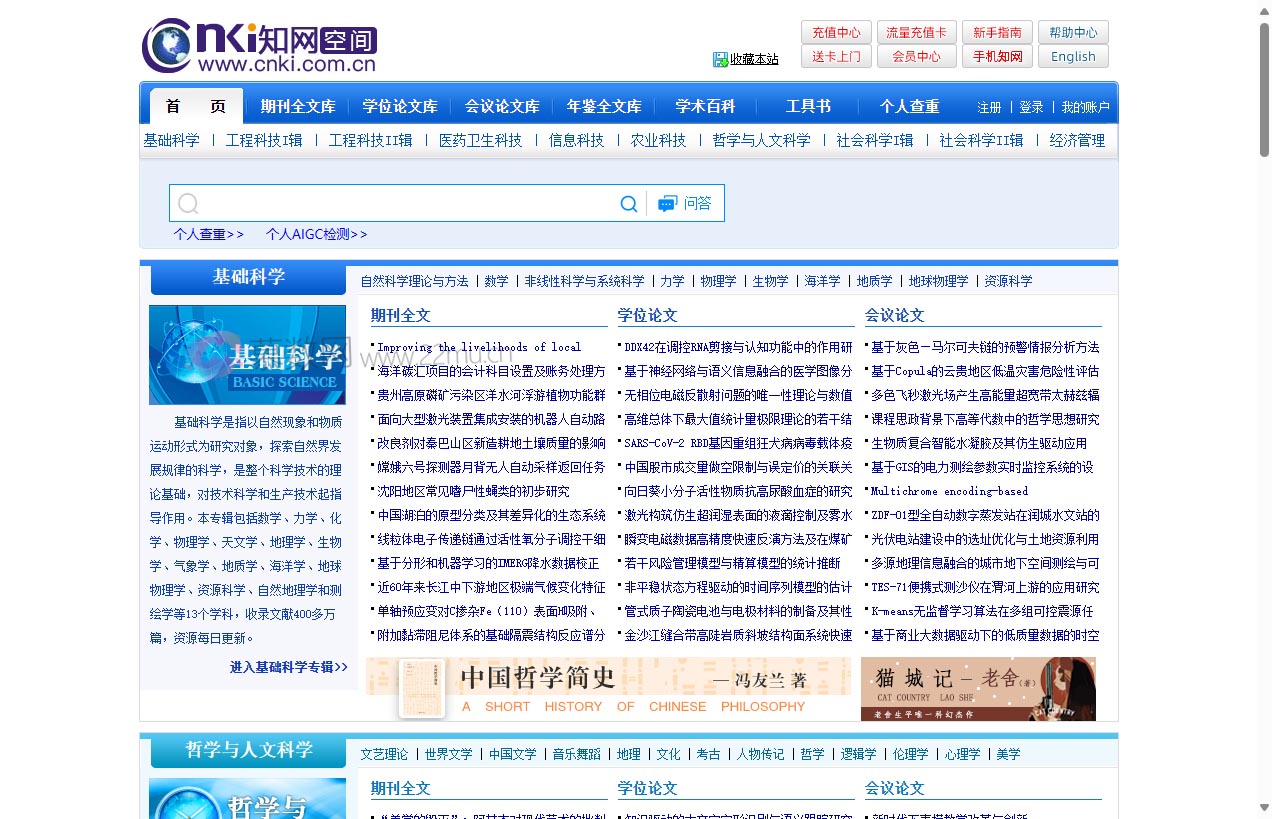The height and width of the screenshot is (819, 1272).
Task: Expand 进入基础科学专辑 link
Action: point(288,668)
